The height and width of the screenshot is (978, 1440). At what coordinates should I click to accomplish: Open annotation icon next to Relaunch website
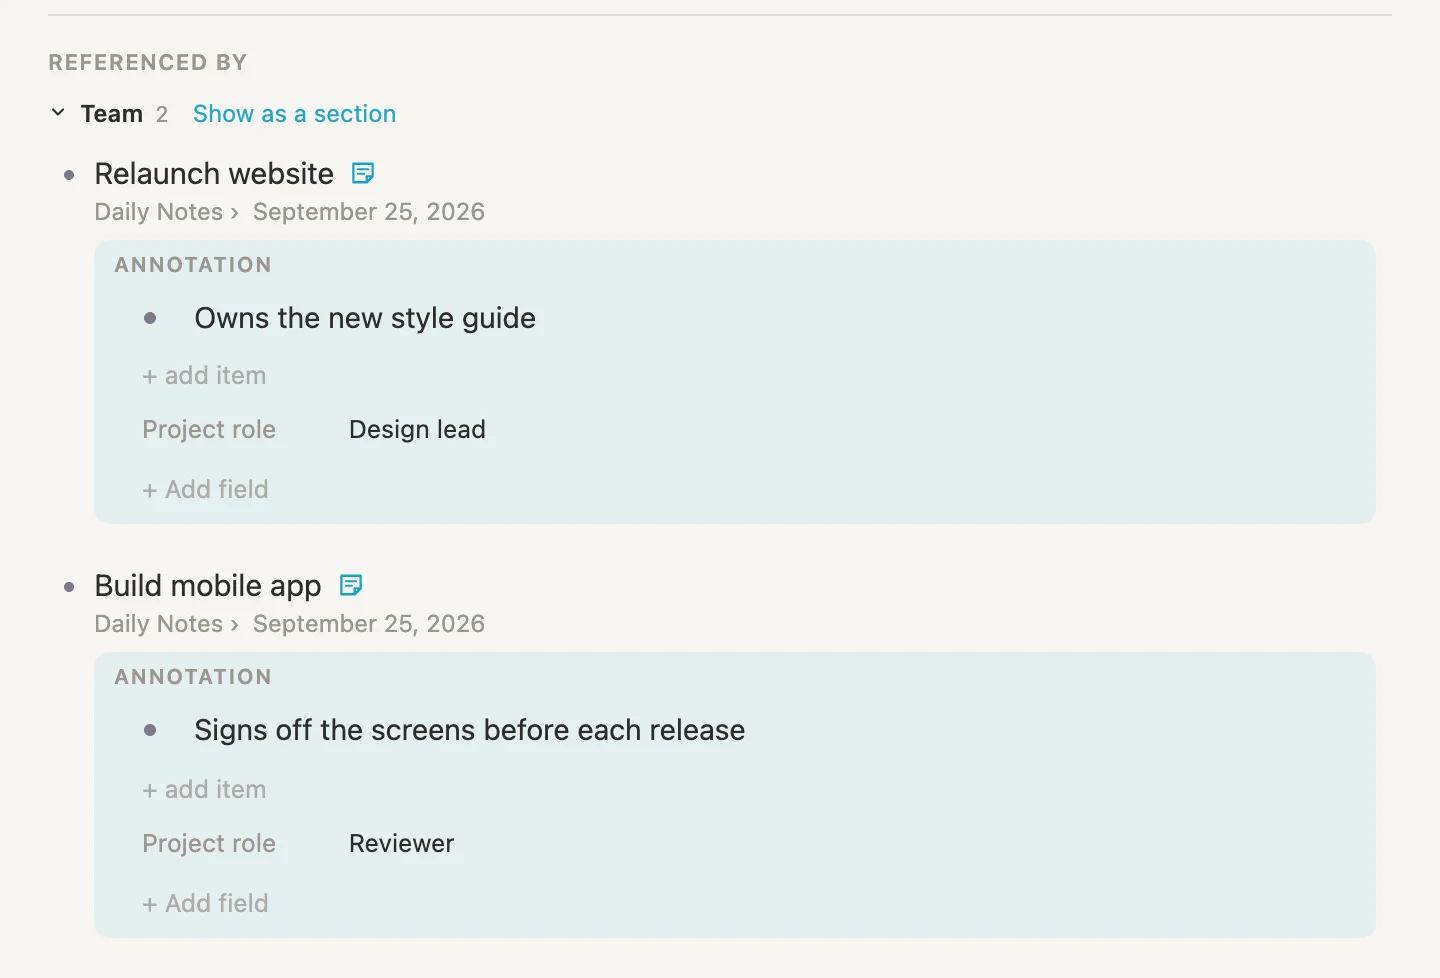[363, 173]
